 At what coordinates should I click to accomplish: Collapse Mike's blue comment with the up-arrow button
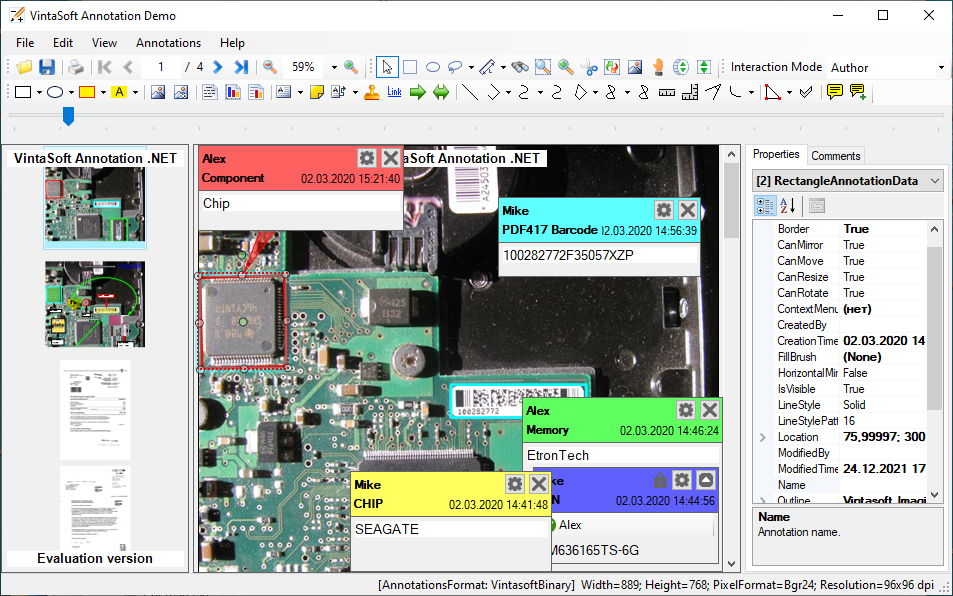coord(706,480)
